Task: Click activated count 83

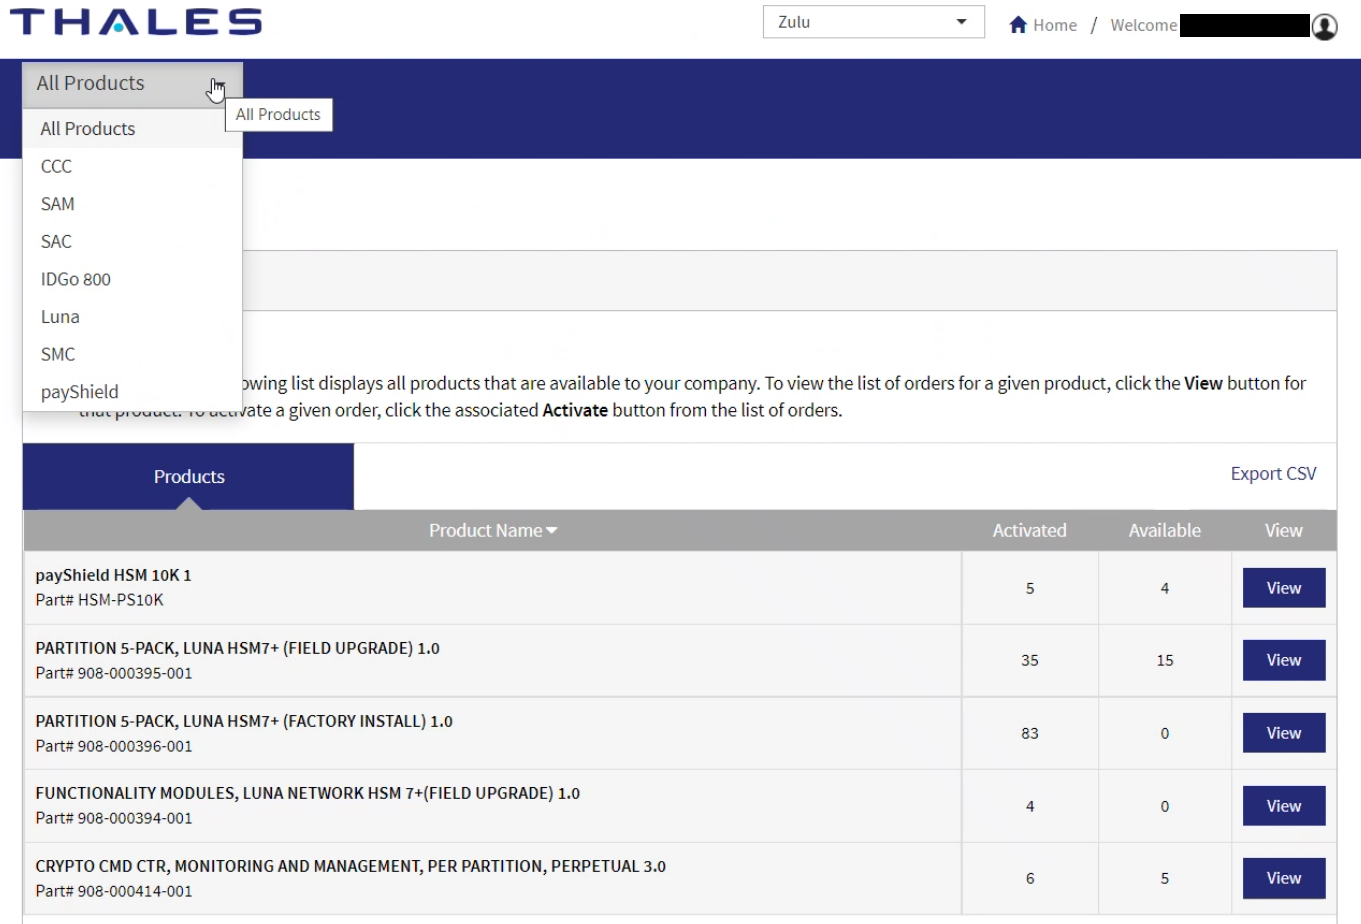Action: coord(1030,734)
